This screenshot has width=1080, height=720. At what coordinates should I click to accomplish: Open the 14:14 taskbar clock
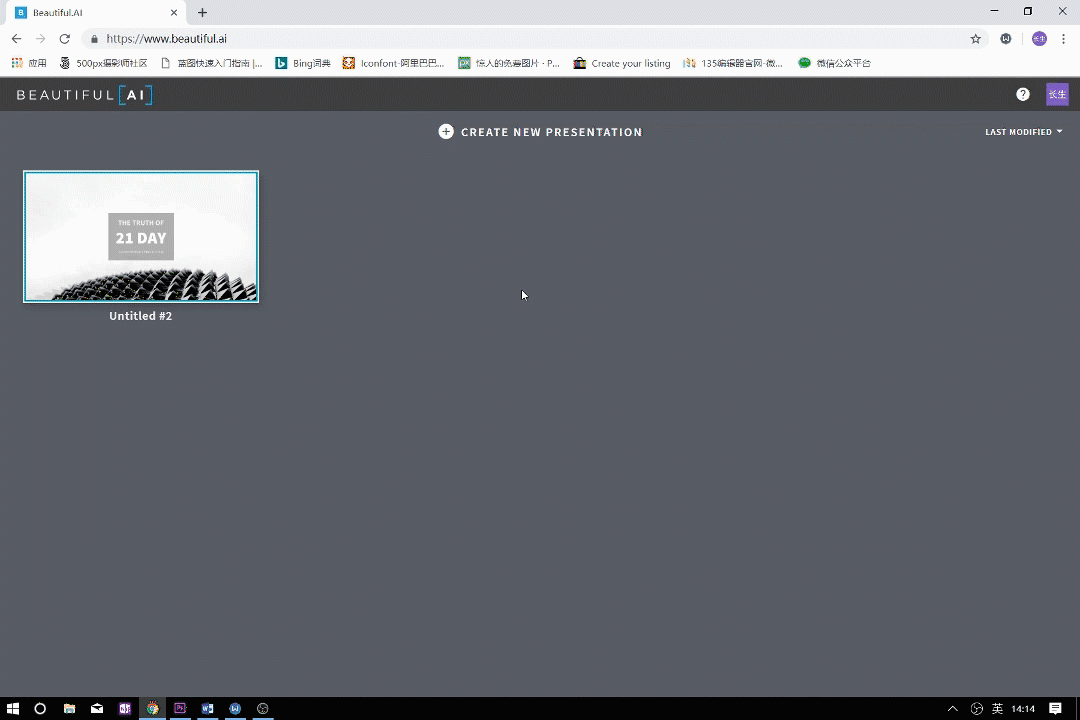1023,708
